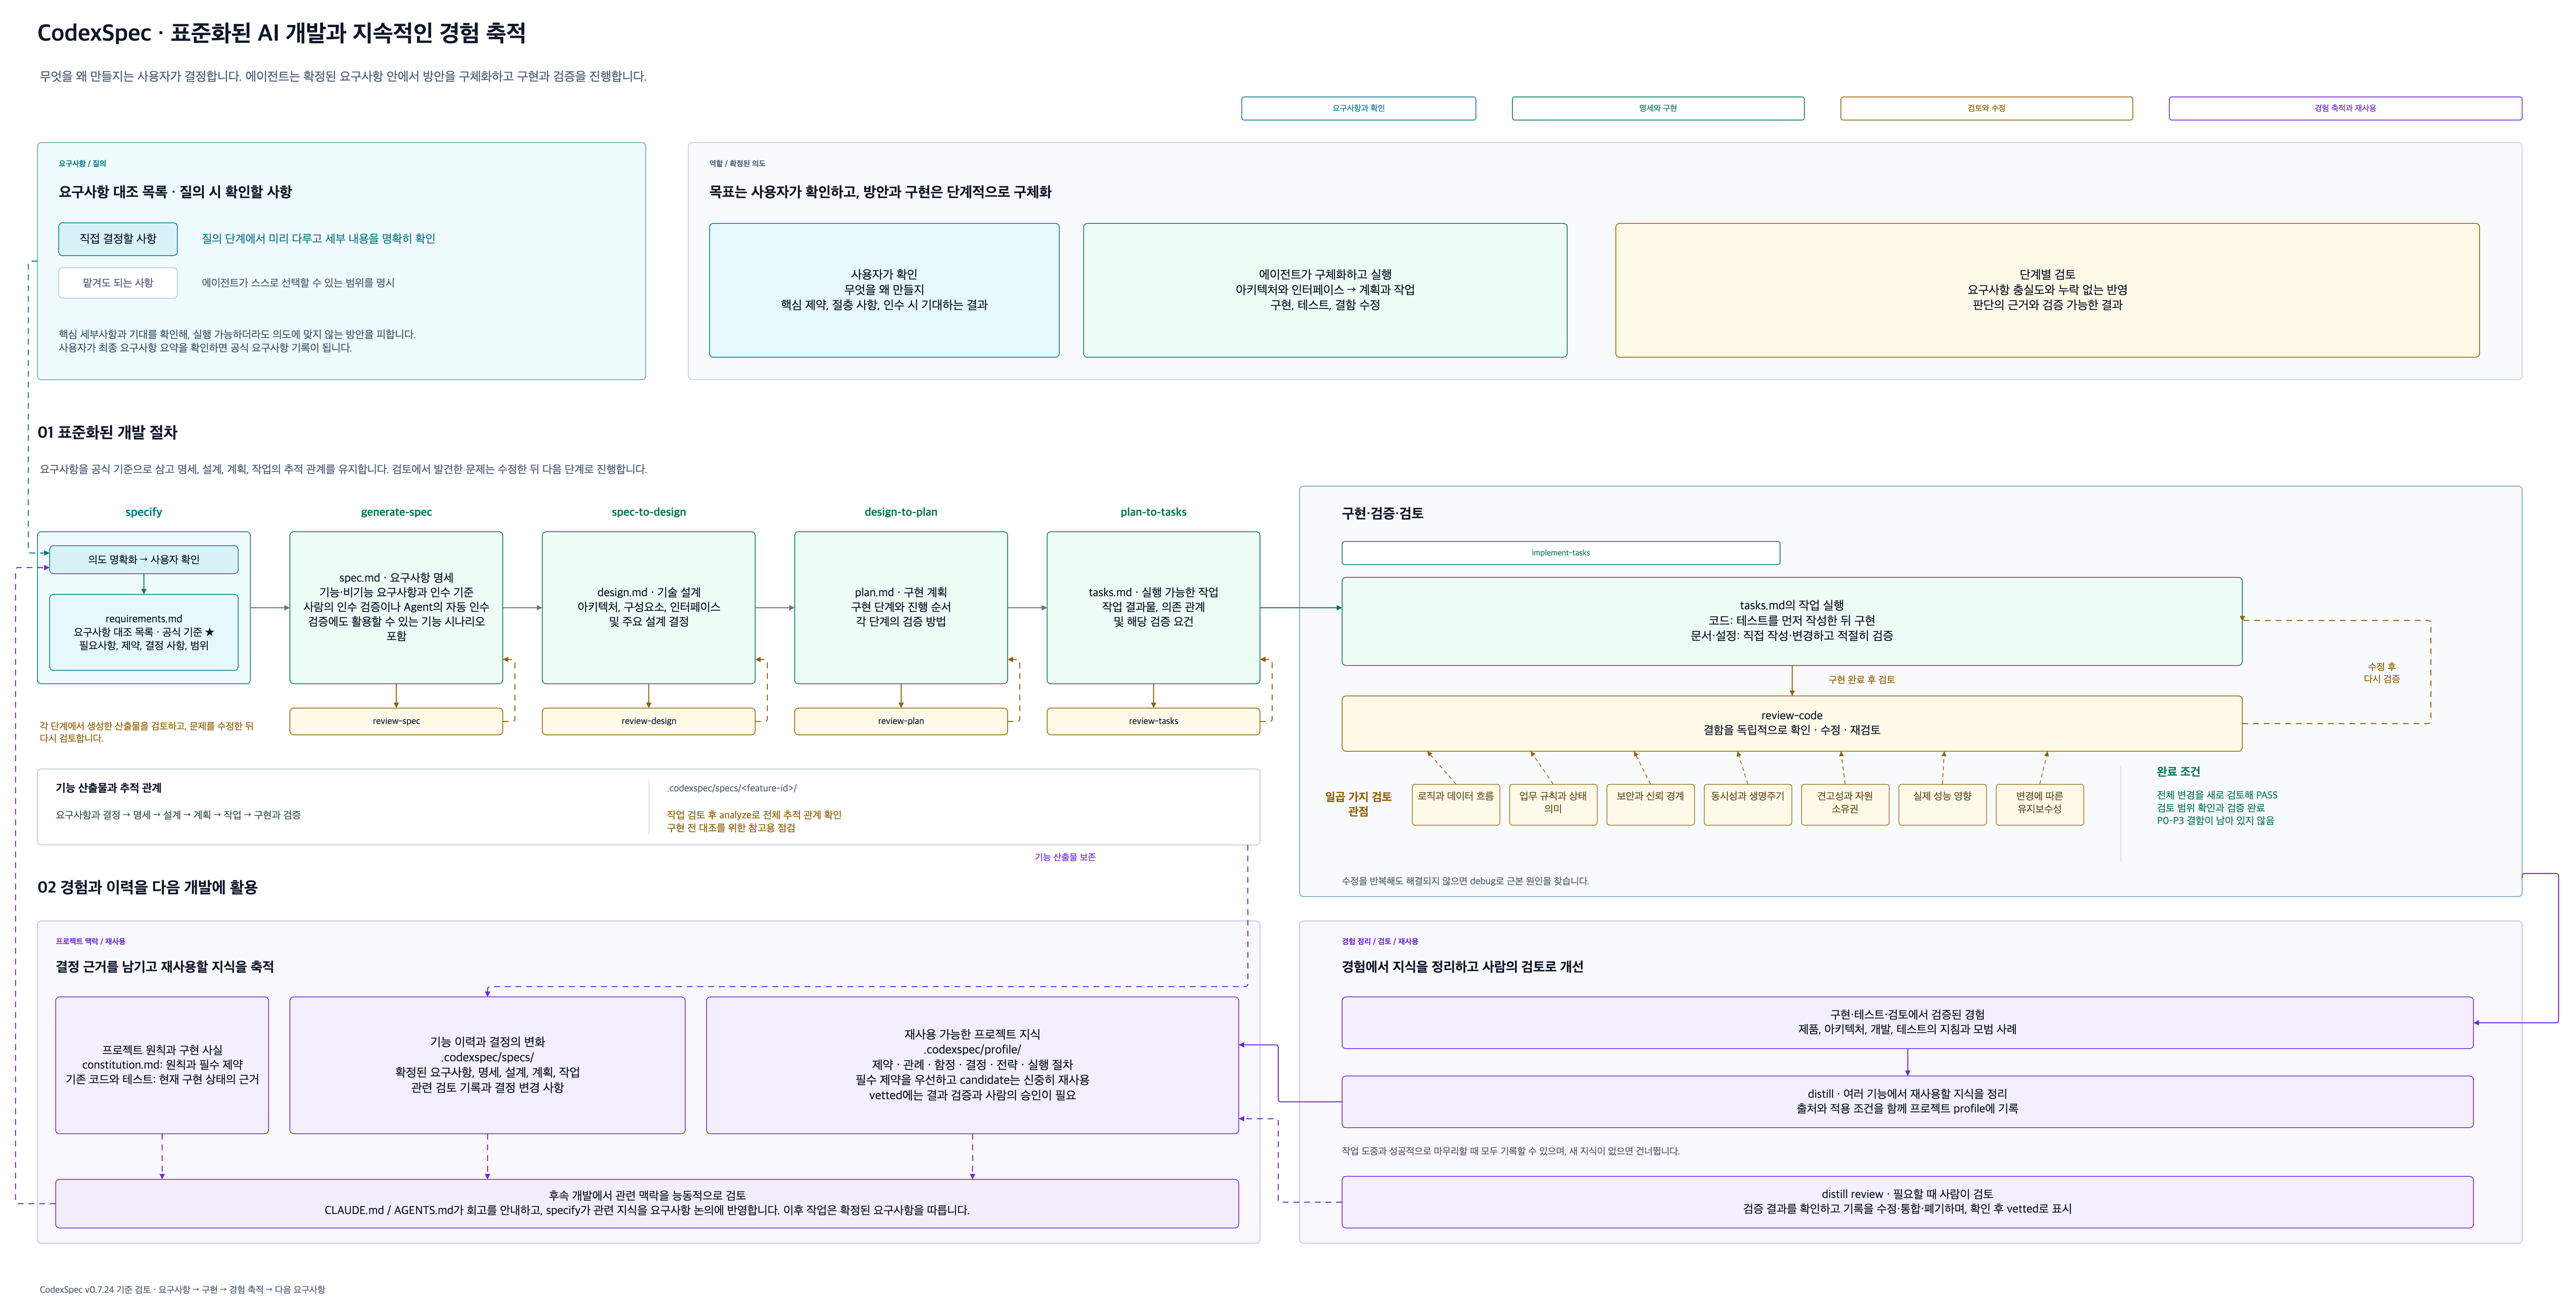2576x1314 pixels.
Task: Click the 프로젝트 원칙과 구현 사실 card
Action: tap(162, 1065)
